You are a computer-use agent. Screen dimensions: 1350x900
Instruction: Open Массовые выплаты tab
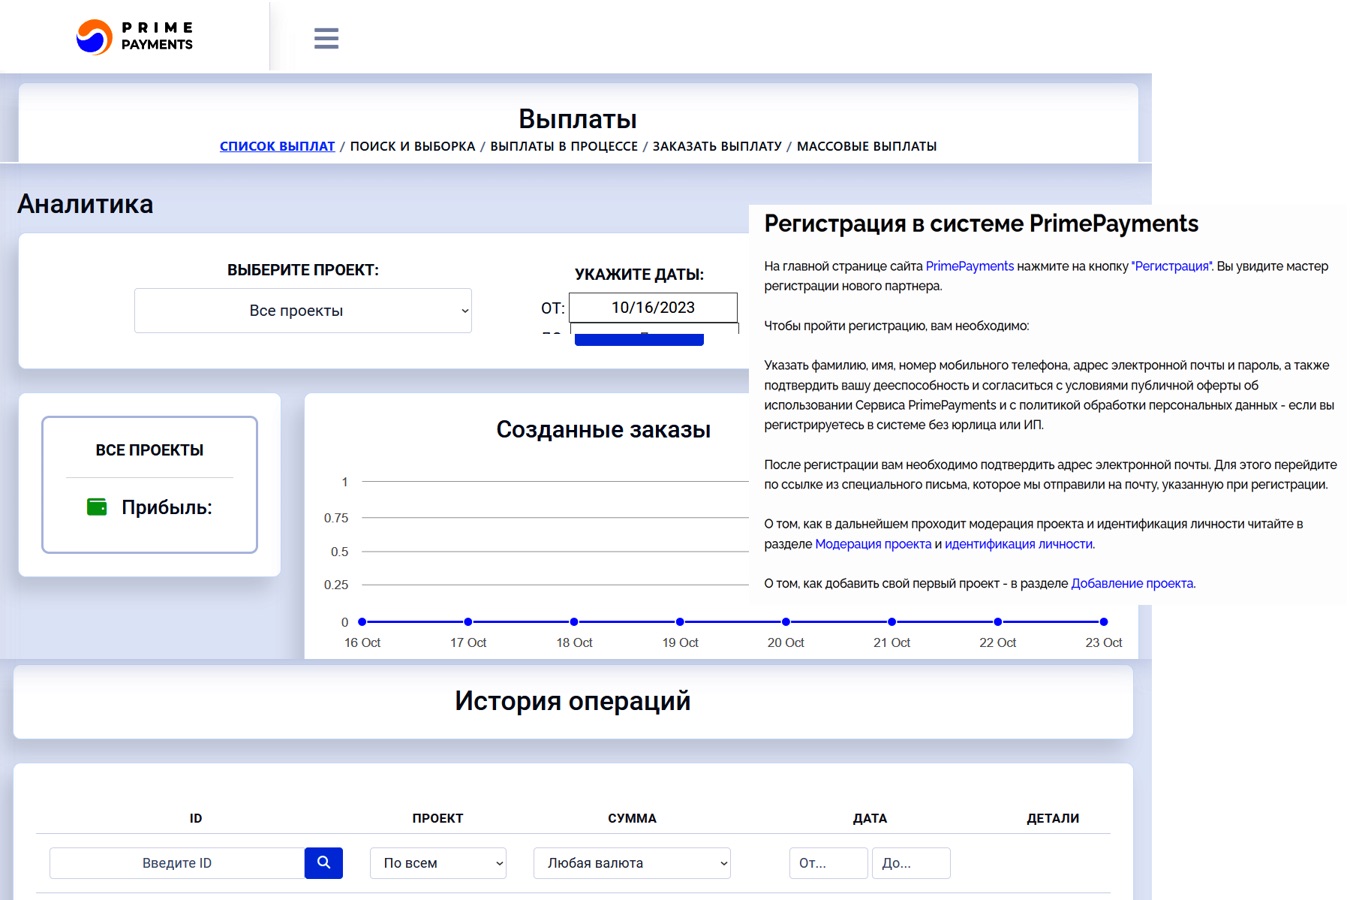pos(867,146)
